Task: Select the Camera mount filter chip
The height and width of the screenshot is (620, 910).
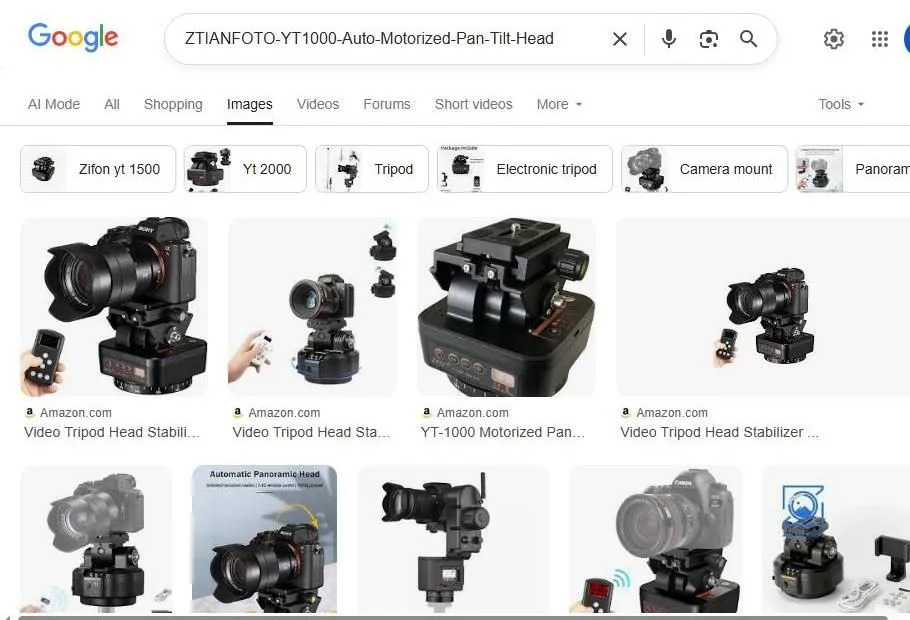Action: coord(704,168)
